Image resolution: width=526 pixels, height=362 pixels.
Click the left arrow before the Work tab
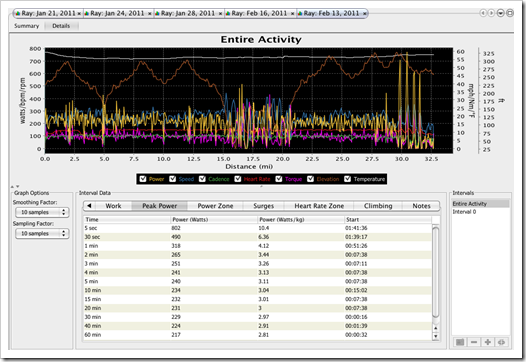[89, 206]
